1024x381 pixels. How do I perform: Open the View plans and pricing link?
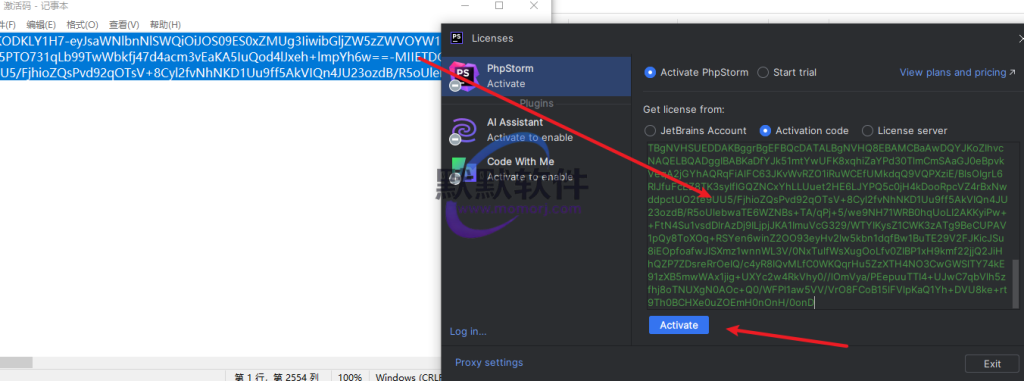click(957, 73)
